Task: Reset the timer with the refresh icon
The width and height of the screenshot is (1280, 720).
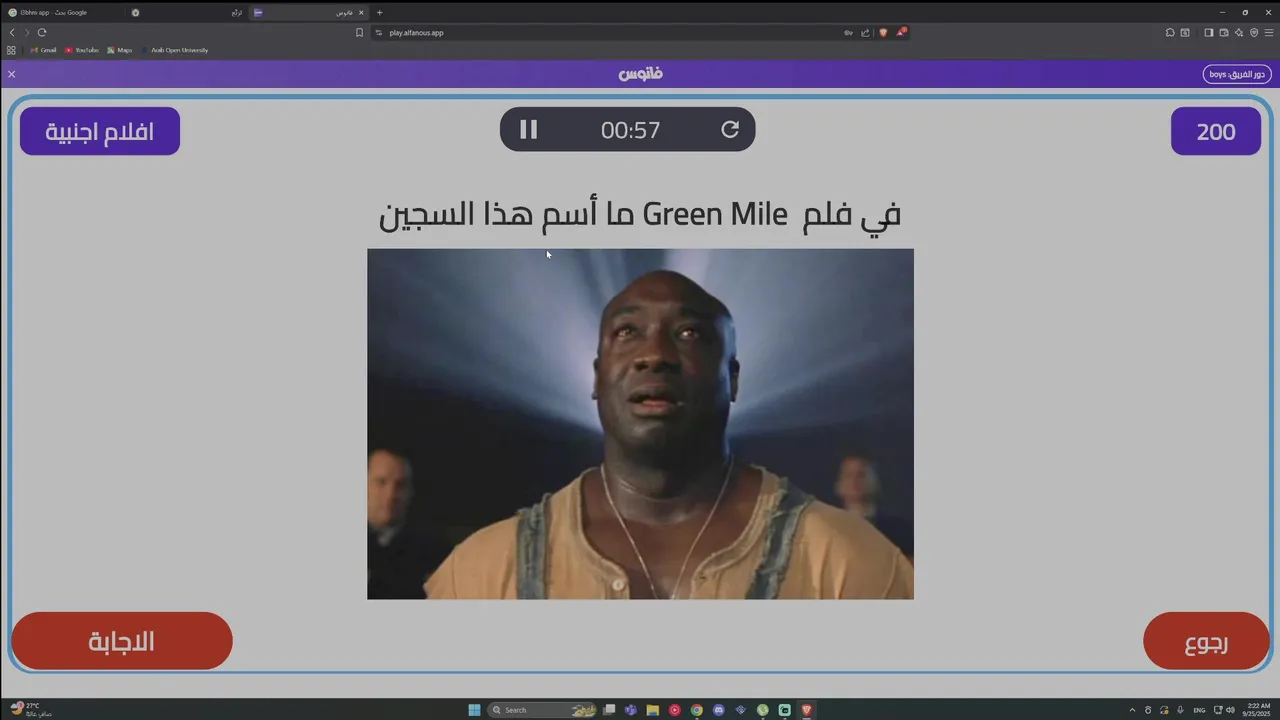Action: click(730, 129)
